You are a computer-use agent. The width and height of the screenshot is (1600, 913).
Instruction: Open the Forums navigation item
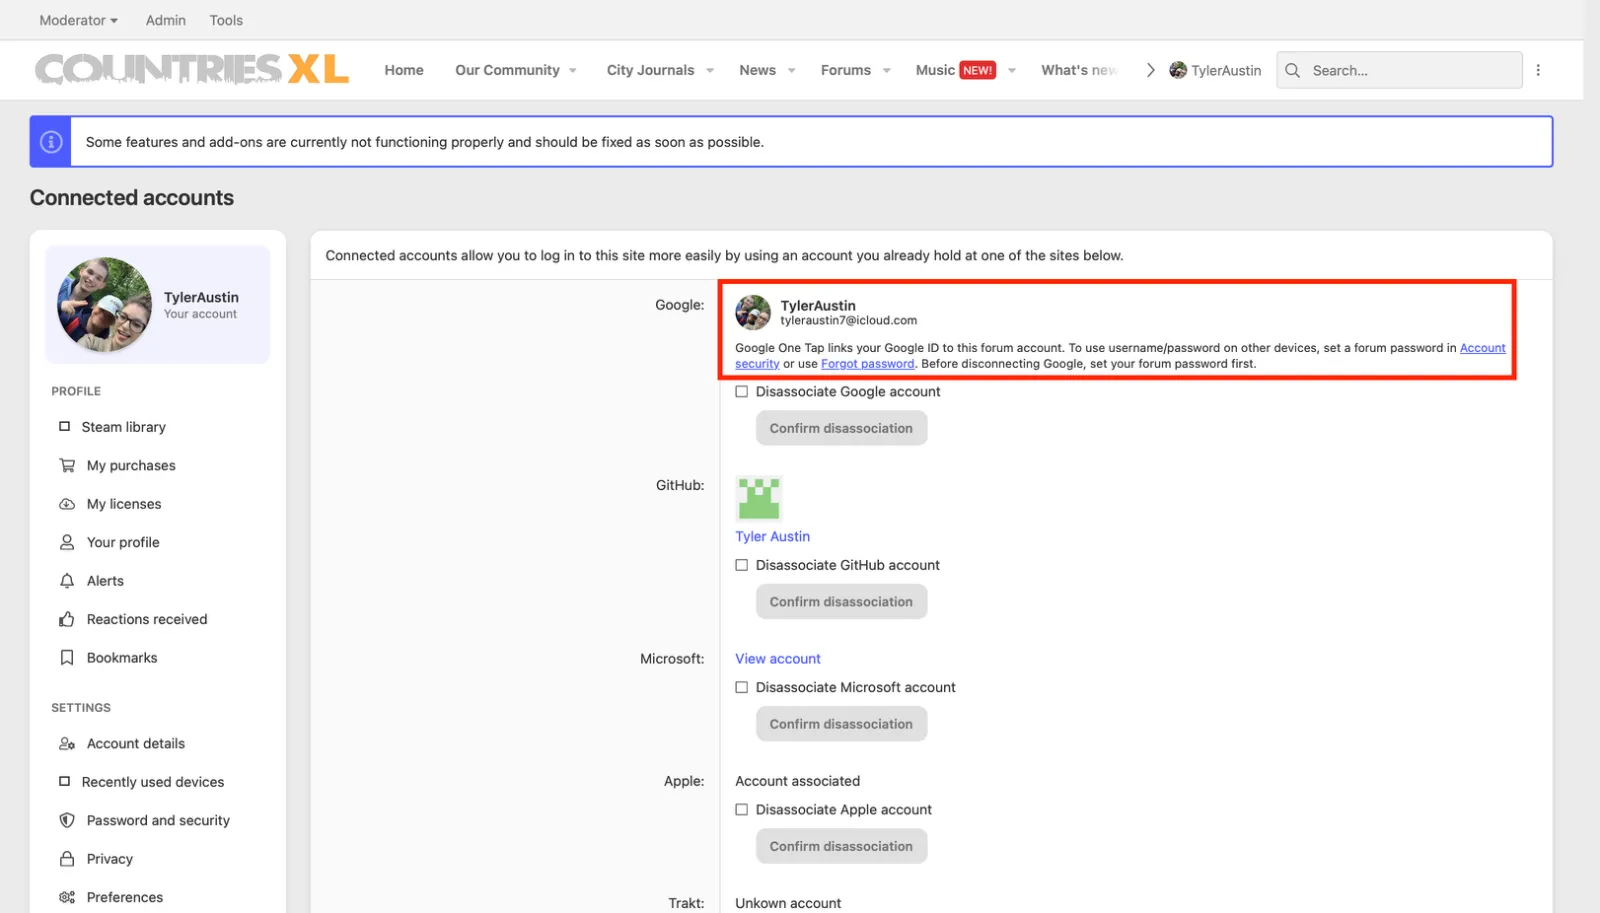845,70
